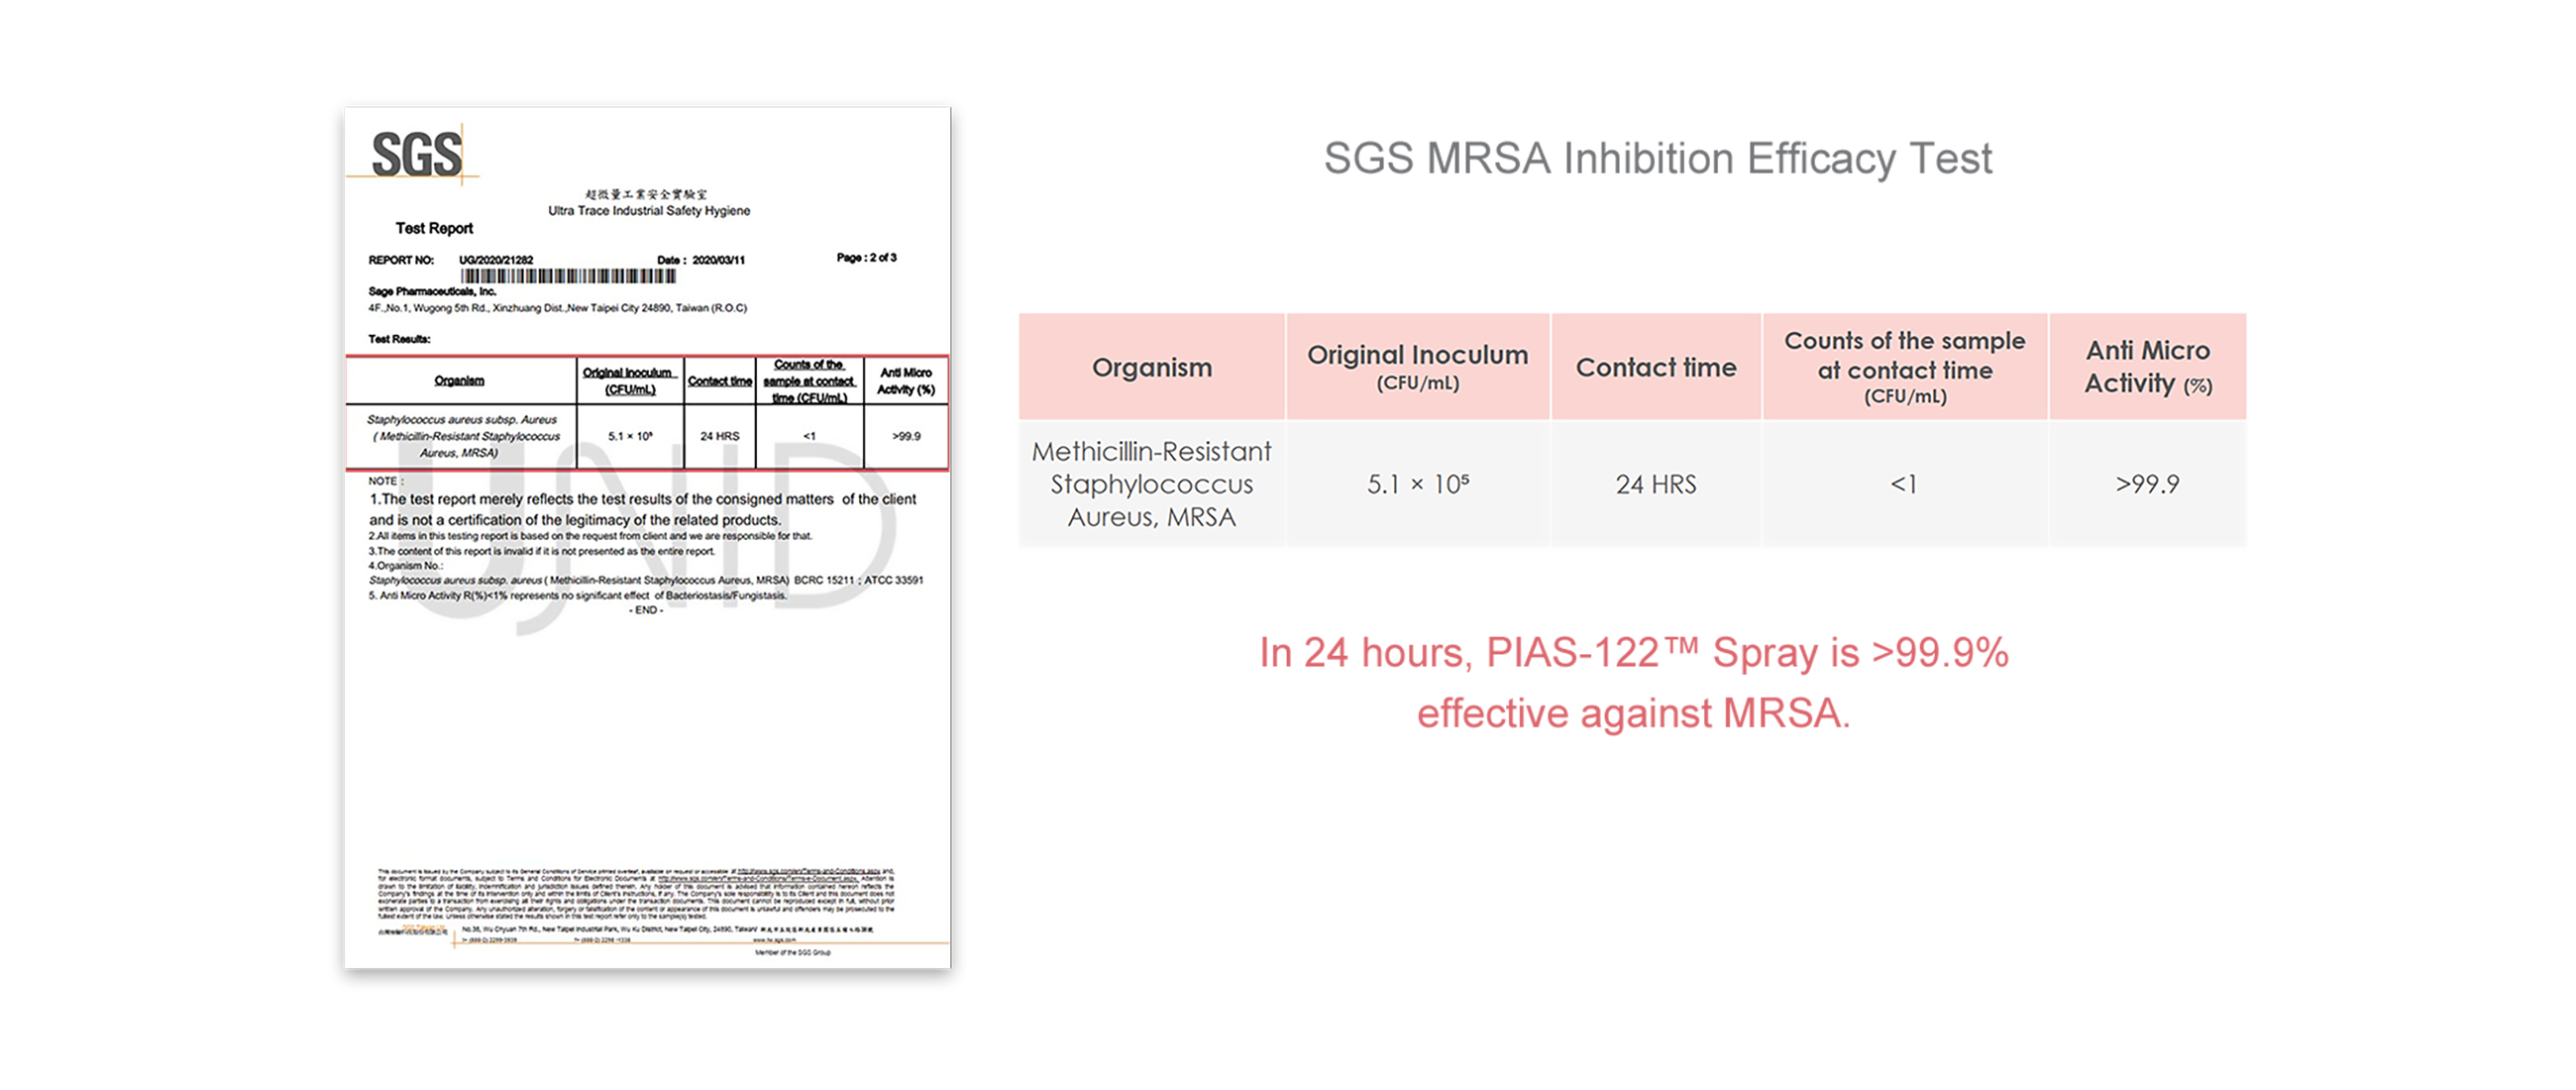
Task: Click the SGS logo on the report
Action: (417, 155)
